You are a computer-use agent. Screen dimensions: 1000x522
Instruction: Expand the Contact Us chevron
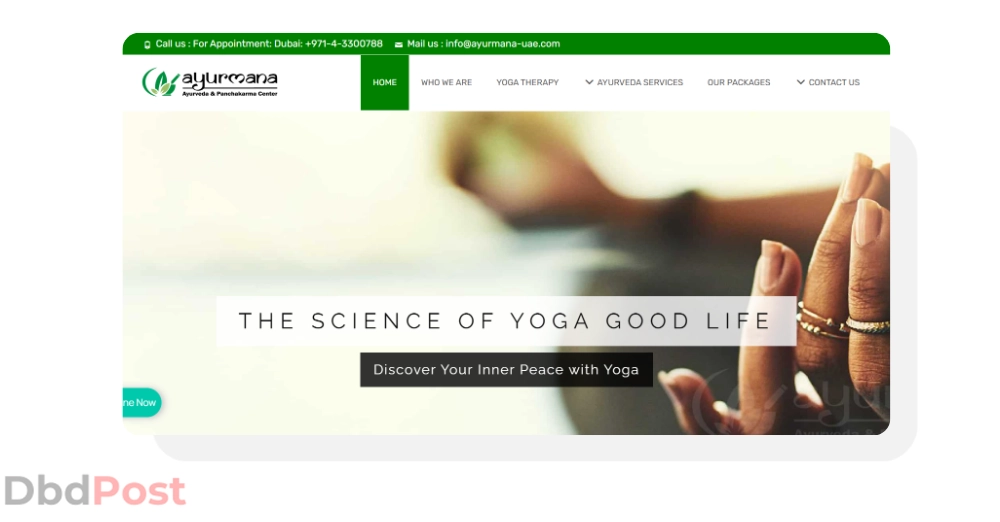tap(800, 82)
